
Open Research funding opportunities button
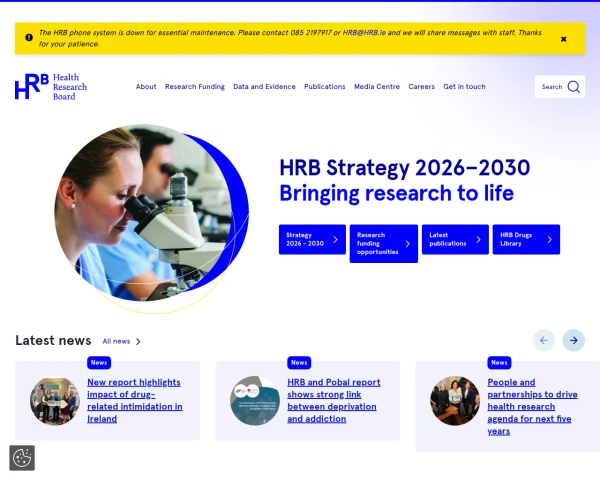(x=384, y=244)
